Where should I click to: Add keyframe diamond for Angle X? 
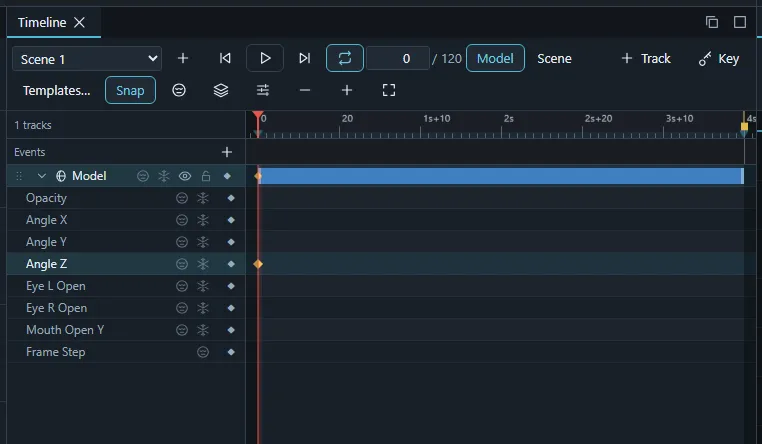tap(231, 220)
